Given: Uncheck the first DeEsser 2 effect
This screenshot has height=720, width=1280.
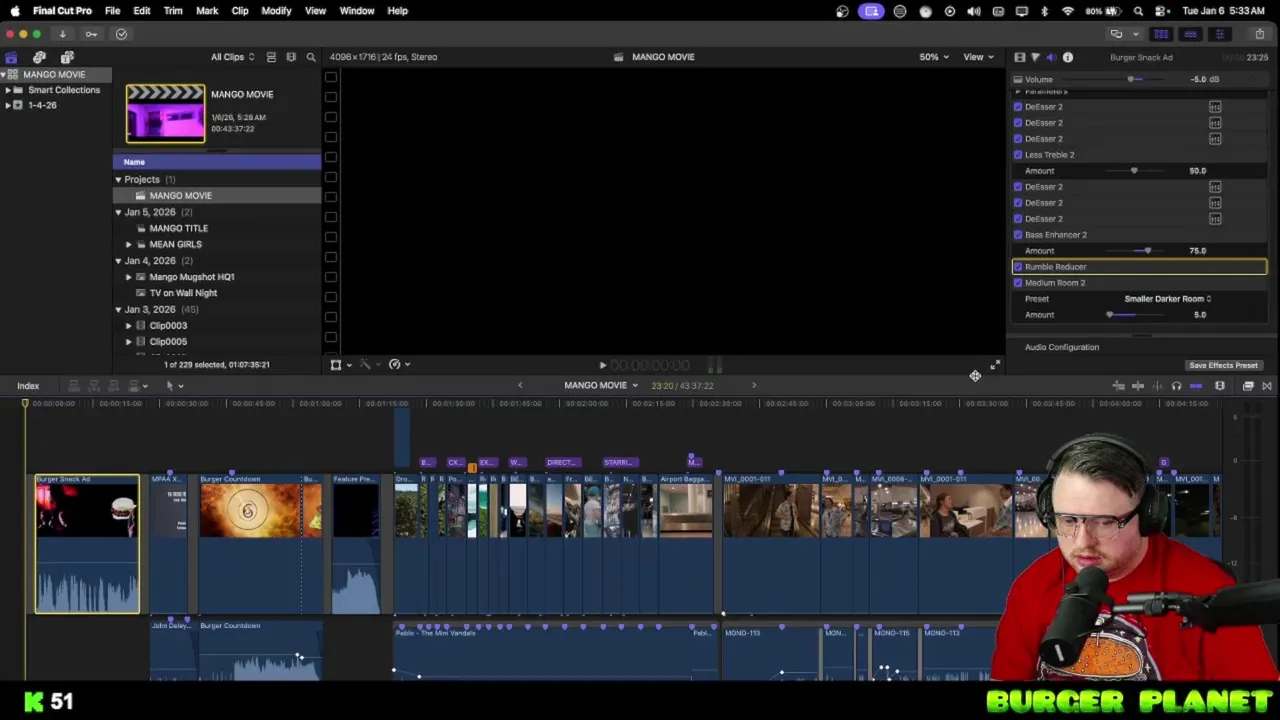Looking at the screenshot, I should point(1018,107).
